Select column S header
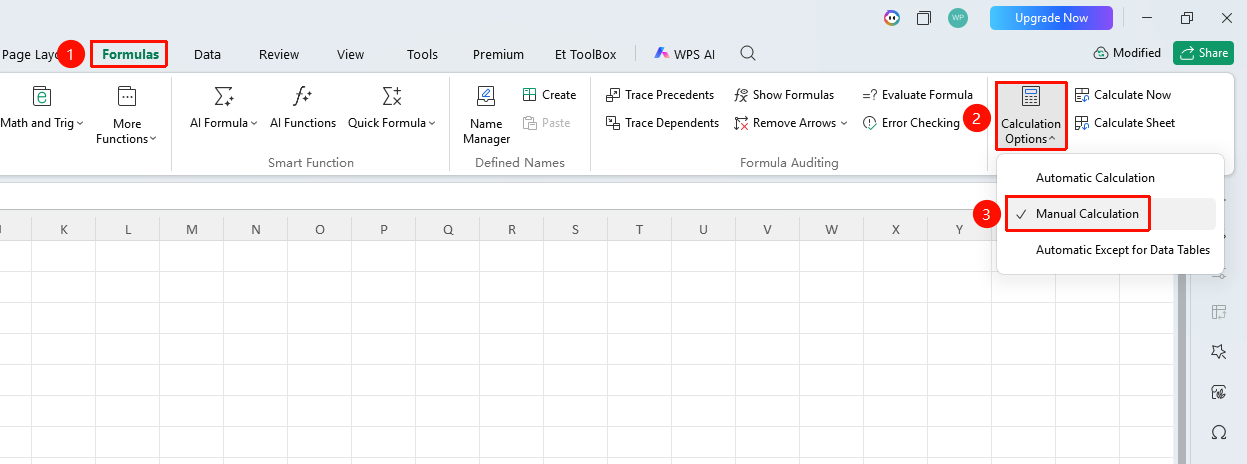Viewport: 1247px width, 464px height. (x=576, y=230)
